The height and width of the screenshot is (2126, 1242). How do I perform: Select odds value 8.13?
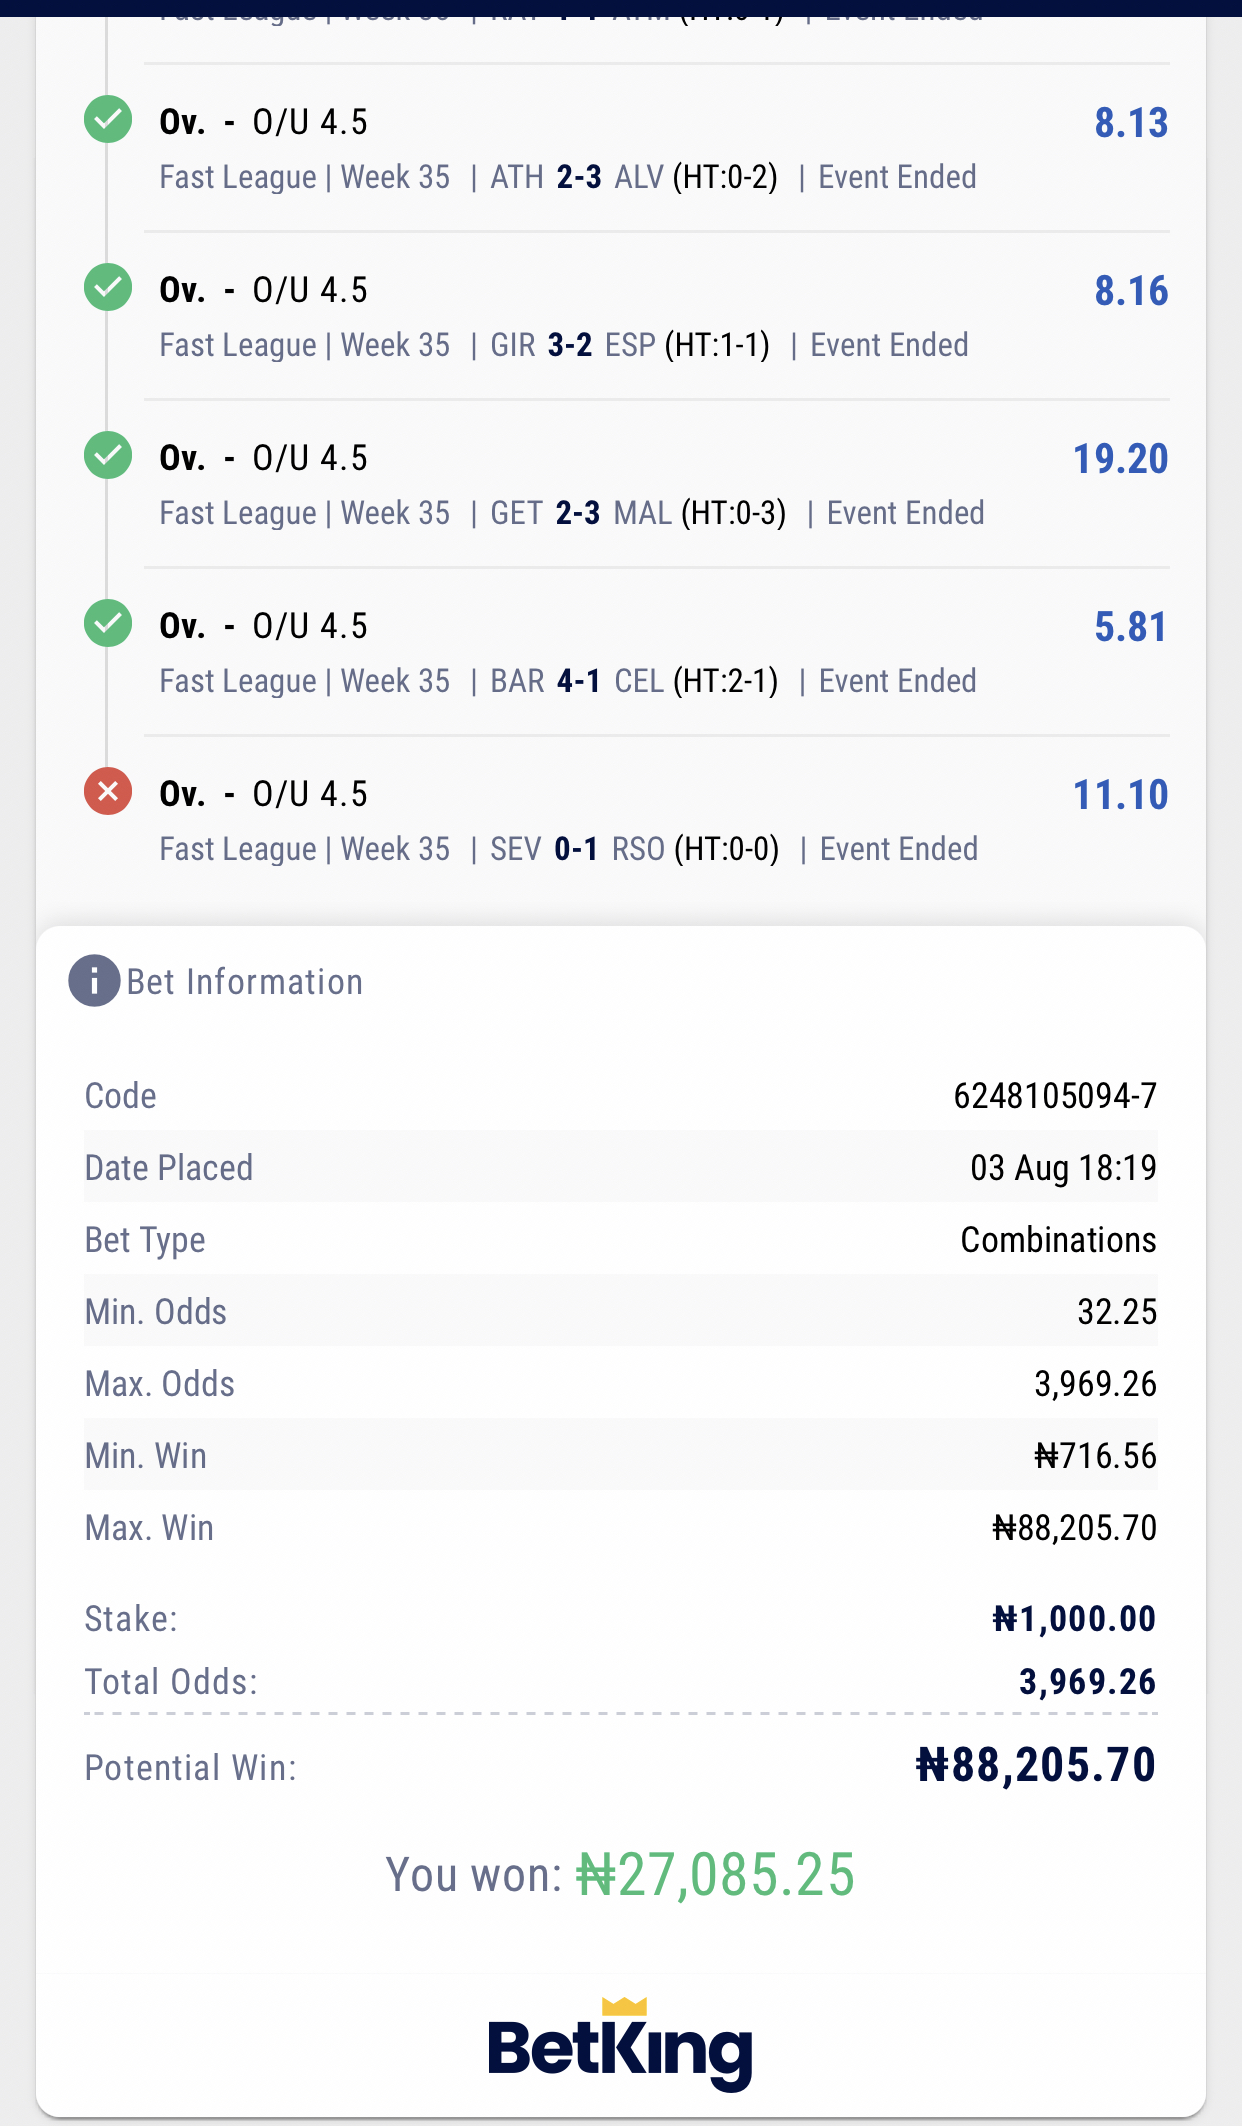[1131, 123]
